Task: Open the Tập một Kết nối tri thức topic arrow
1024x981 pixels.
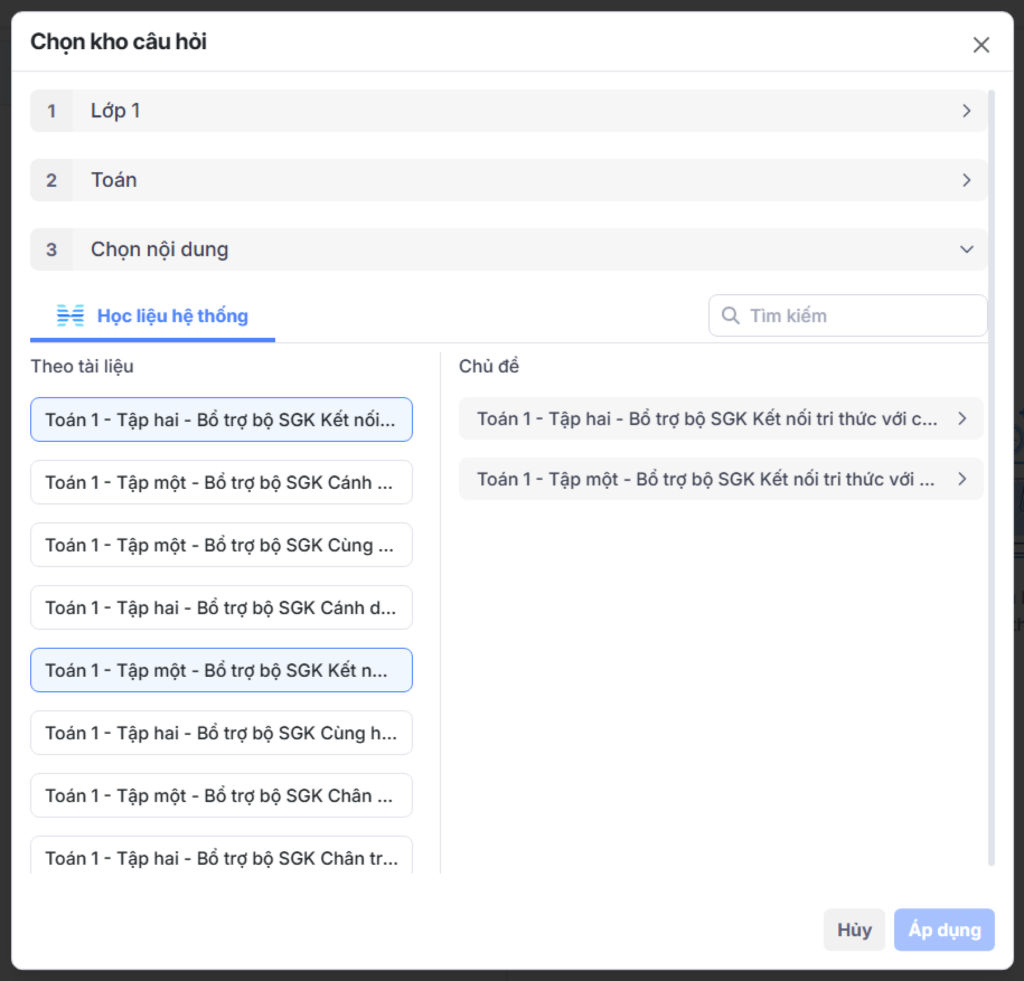Action: pos(962,479)
